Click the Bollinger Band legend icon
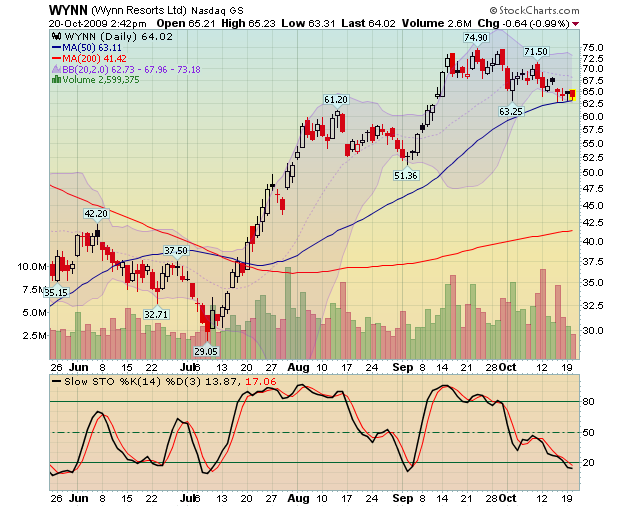The height and width of the screenshot is (507, 620). (x=56, y=70)
